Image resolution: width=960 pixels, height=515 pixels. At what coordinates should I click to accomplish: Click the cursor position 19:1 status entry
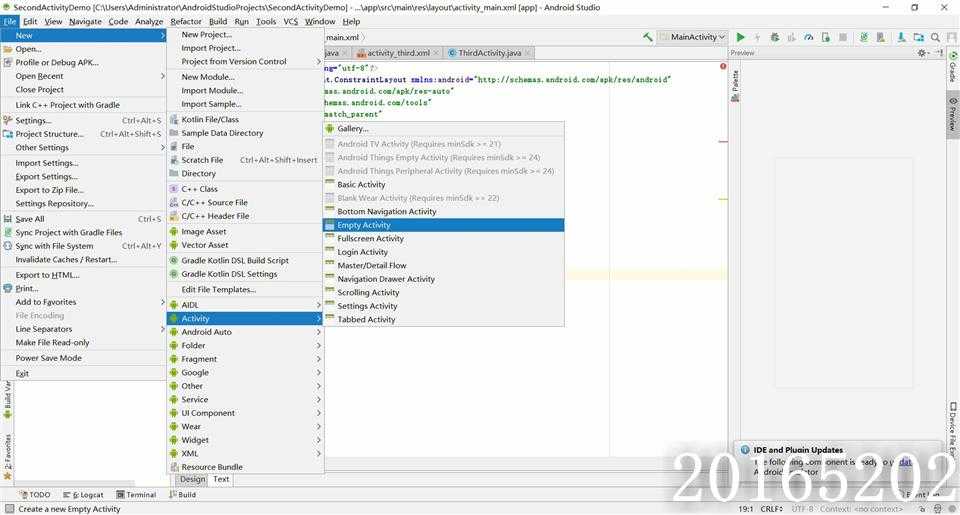point(745,509)
